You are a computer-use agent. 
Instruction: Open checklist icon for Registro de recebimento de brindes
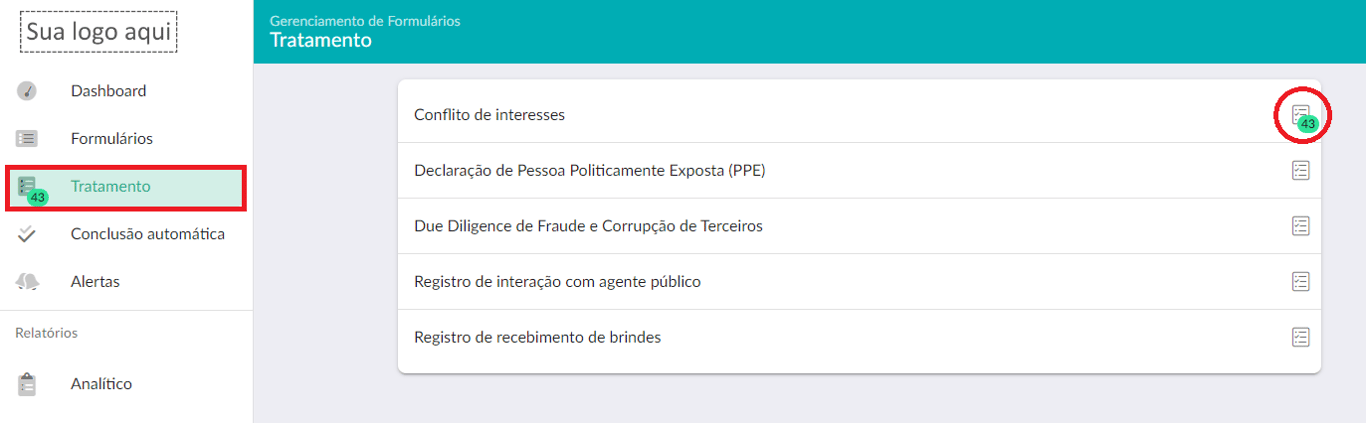1300,337
